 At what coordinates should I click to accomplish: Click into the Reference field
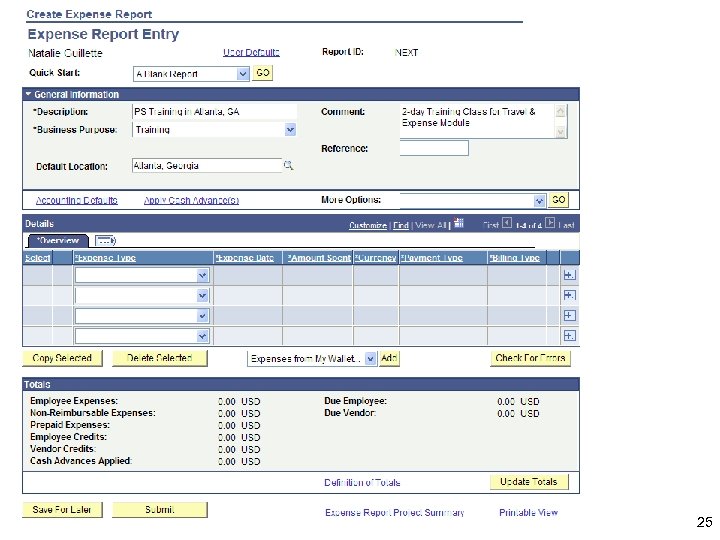(434, 148)
